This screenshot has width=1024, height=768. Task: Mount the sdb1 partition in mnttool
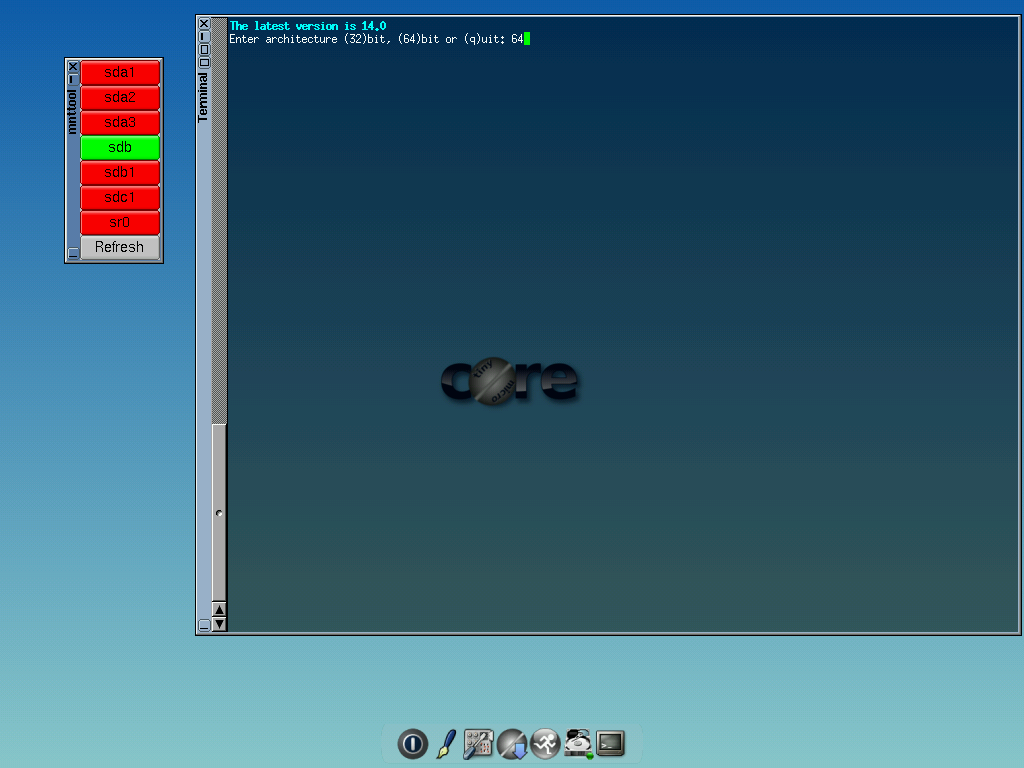[x=120, y=172]
